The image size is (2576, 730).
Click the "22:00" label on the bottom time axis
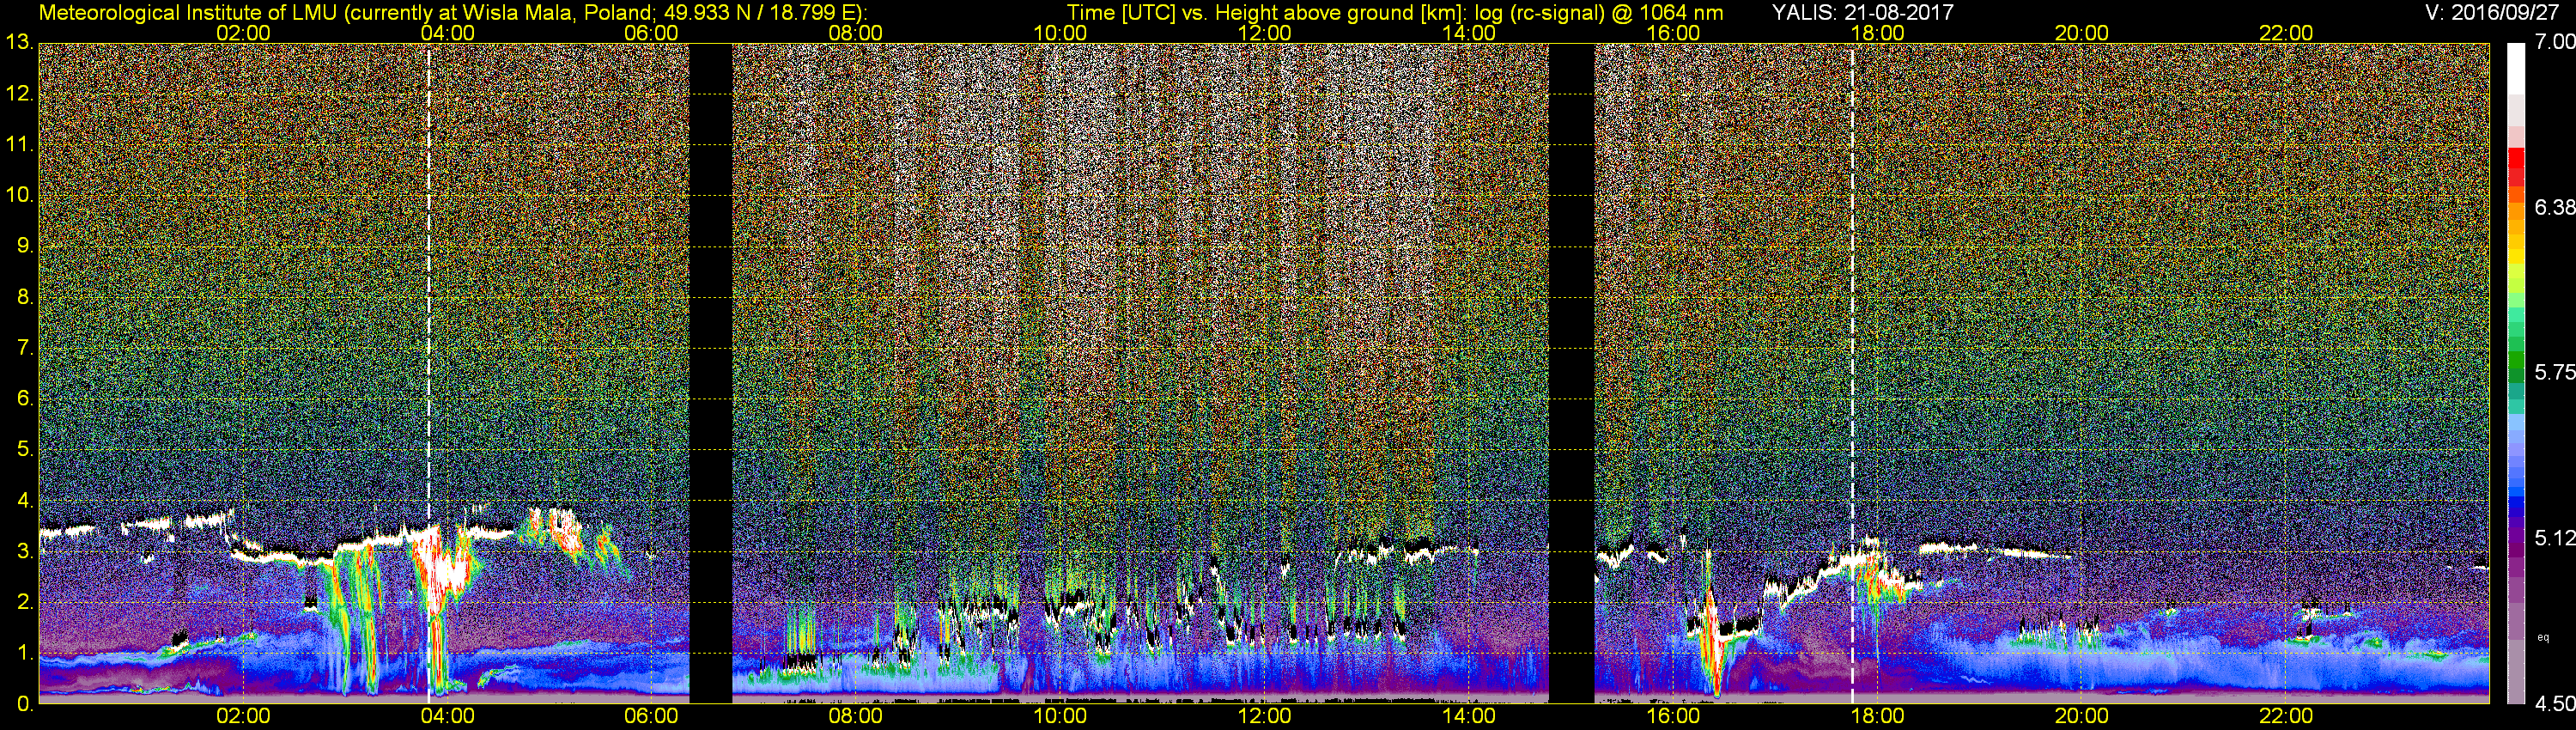pyautogui.click(x=2286, y=716)
